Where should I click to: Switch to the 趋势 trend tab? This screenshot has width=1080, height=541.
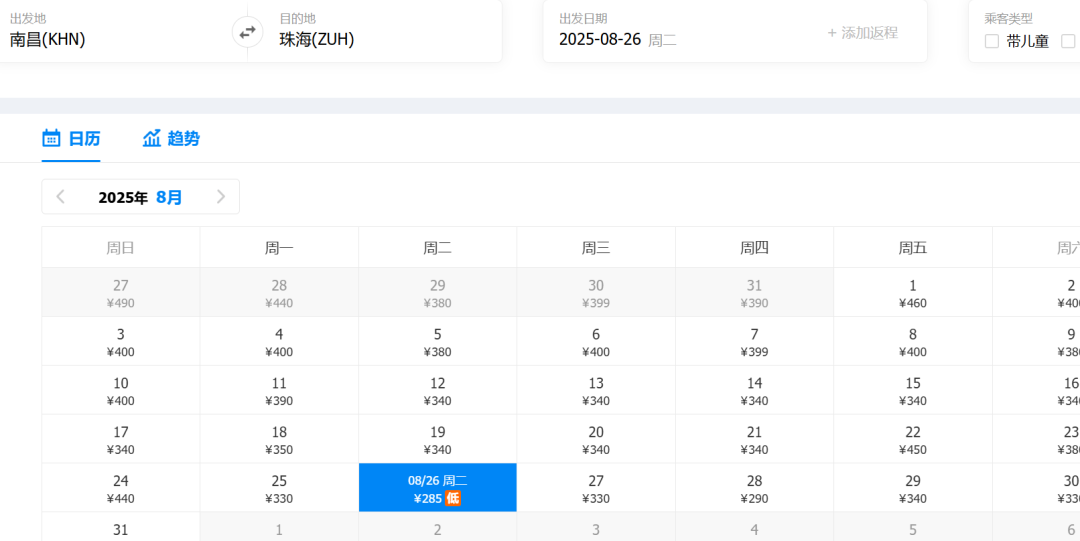(171, 139)
